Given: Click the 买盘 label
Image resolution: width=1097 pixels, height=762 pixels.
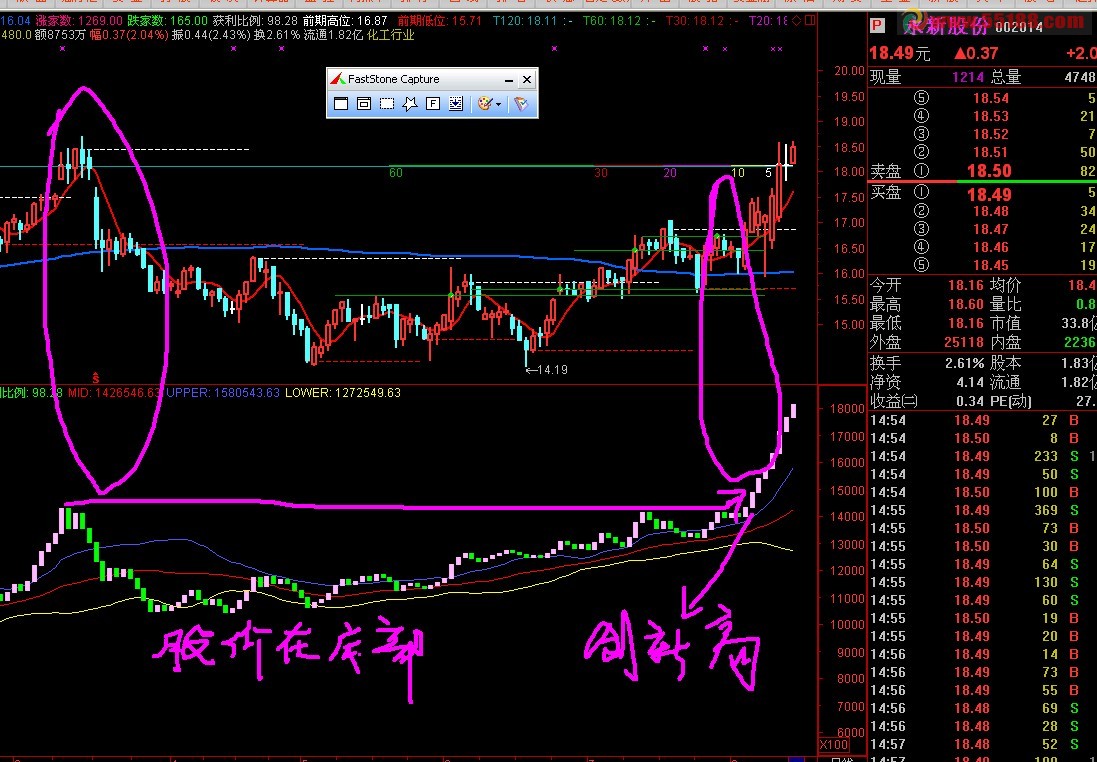Looking at the screenshot, I should coord(886,192).
